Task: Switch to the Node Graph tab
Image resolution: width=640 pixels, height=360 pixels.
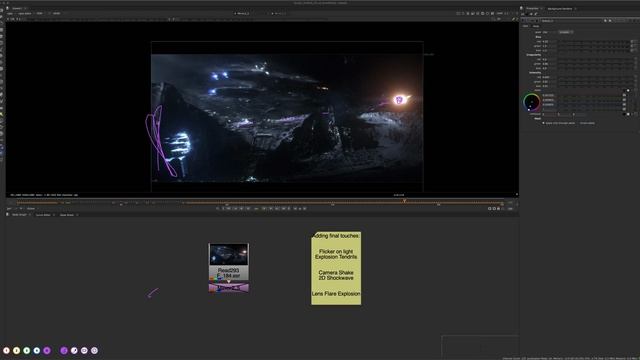Action: click(x=19, y=215)
